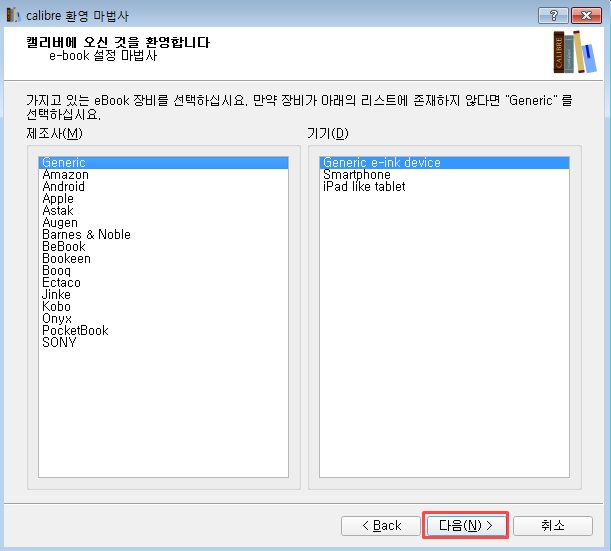Image resolution: width=611 pixels, height=551 pixels.
Task: Select BeBook manufacturer
Action: point(163,247)
